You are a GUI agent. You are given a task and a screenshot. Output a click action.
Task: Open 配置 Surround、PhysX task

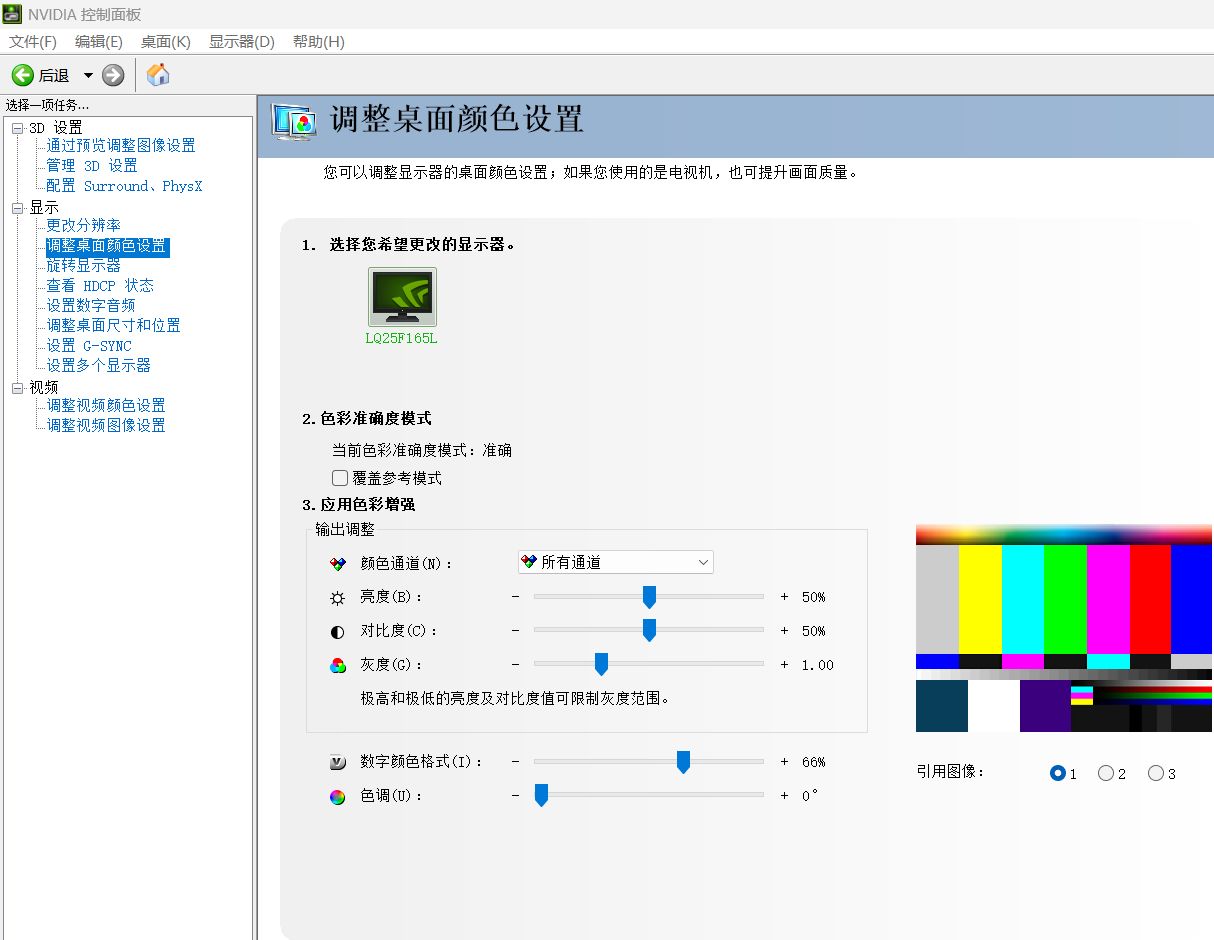[124, 186]
